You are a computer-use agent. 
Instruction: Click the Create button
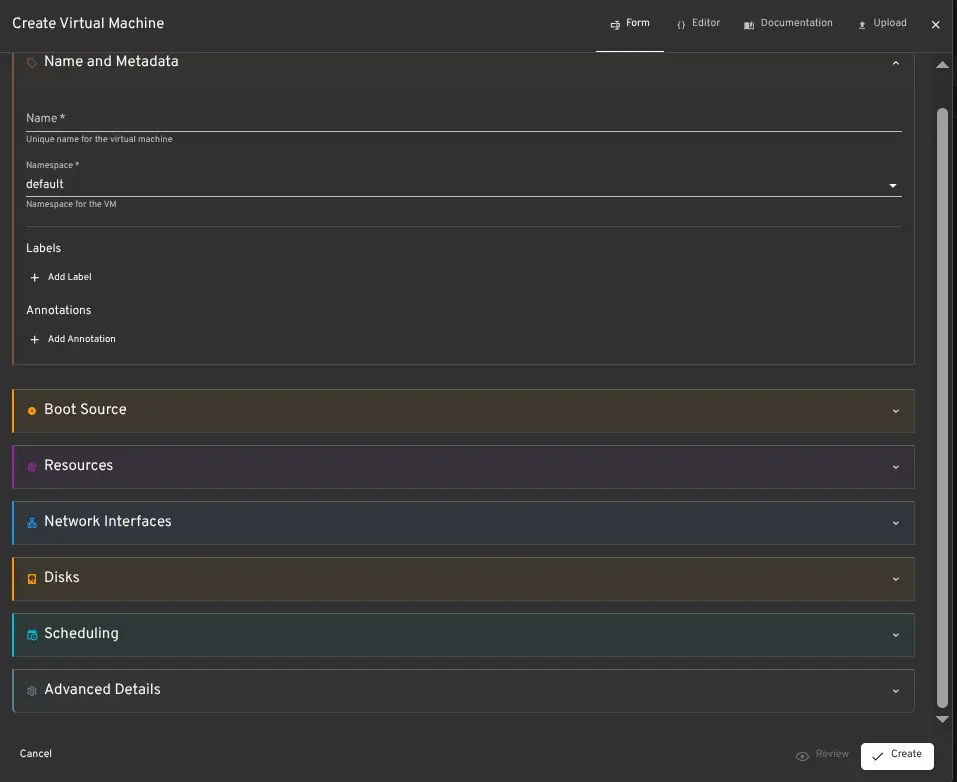897,756
